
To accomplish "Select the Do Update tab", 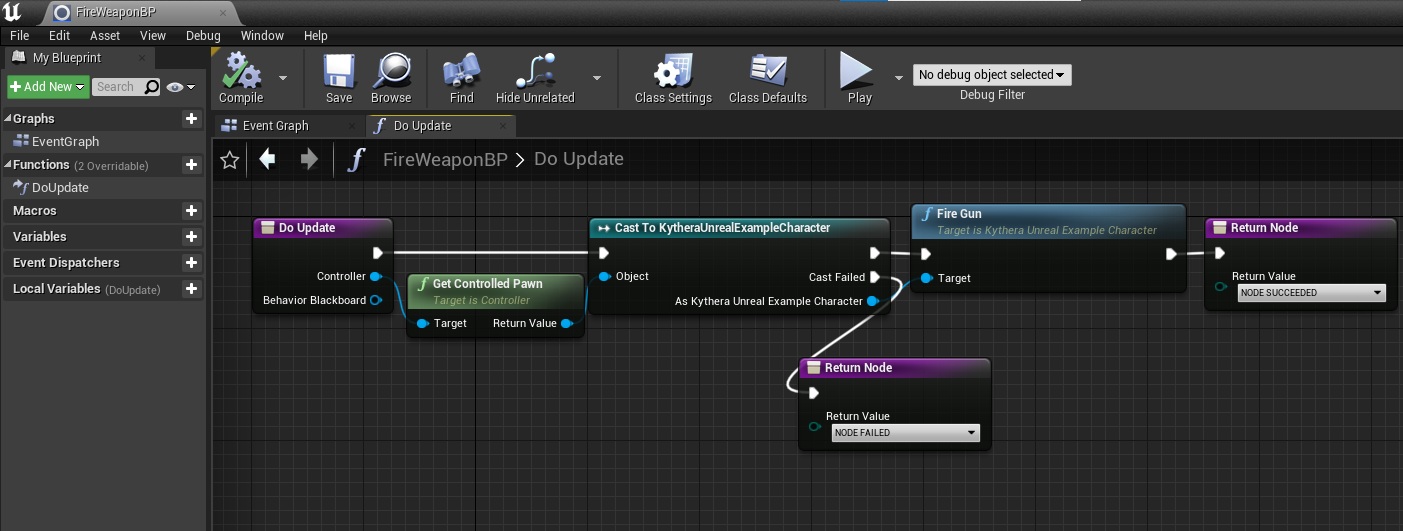I will click(422, 125).
